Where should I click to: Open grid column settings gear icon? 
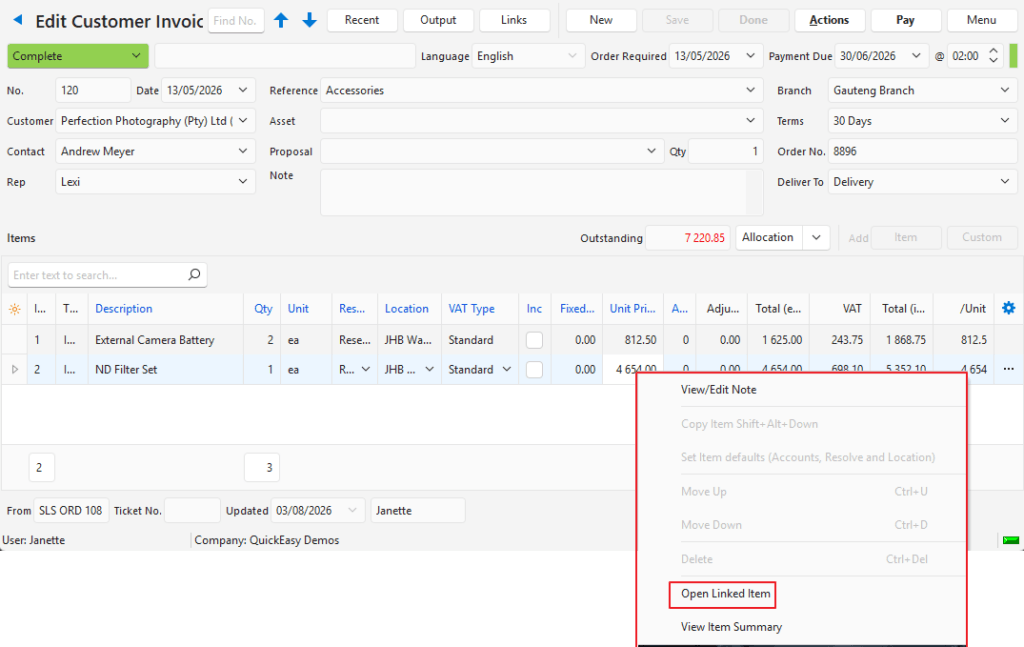(1008, 308)
